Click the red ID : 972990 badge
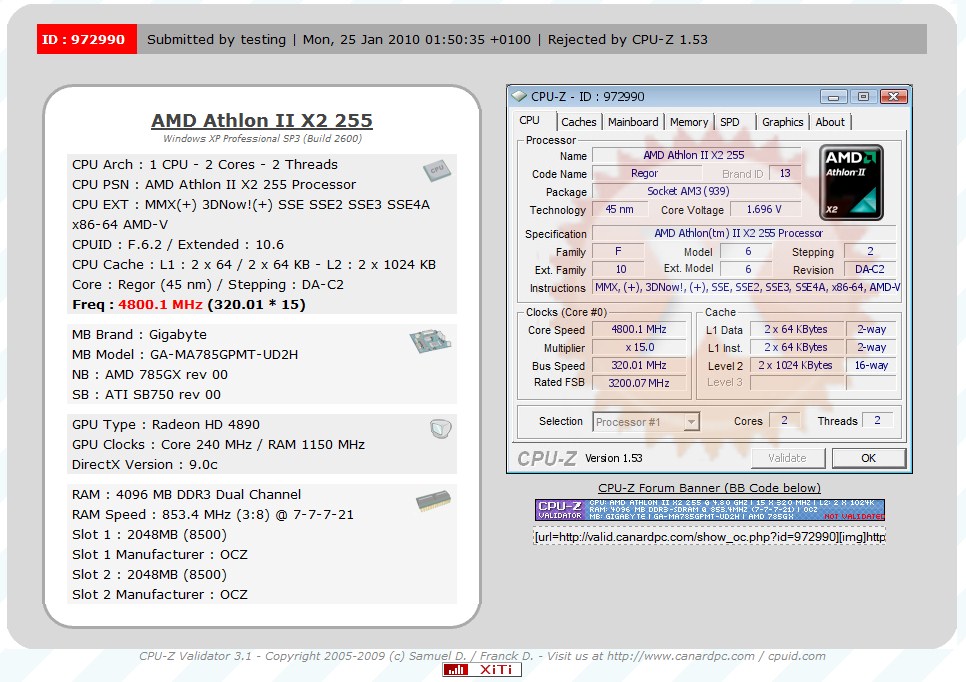Viewport: 966px width, 682px height. coord(87,39)
